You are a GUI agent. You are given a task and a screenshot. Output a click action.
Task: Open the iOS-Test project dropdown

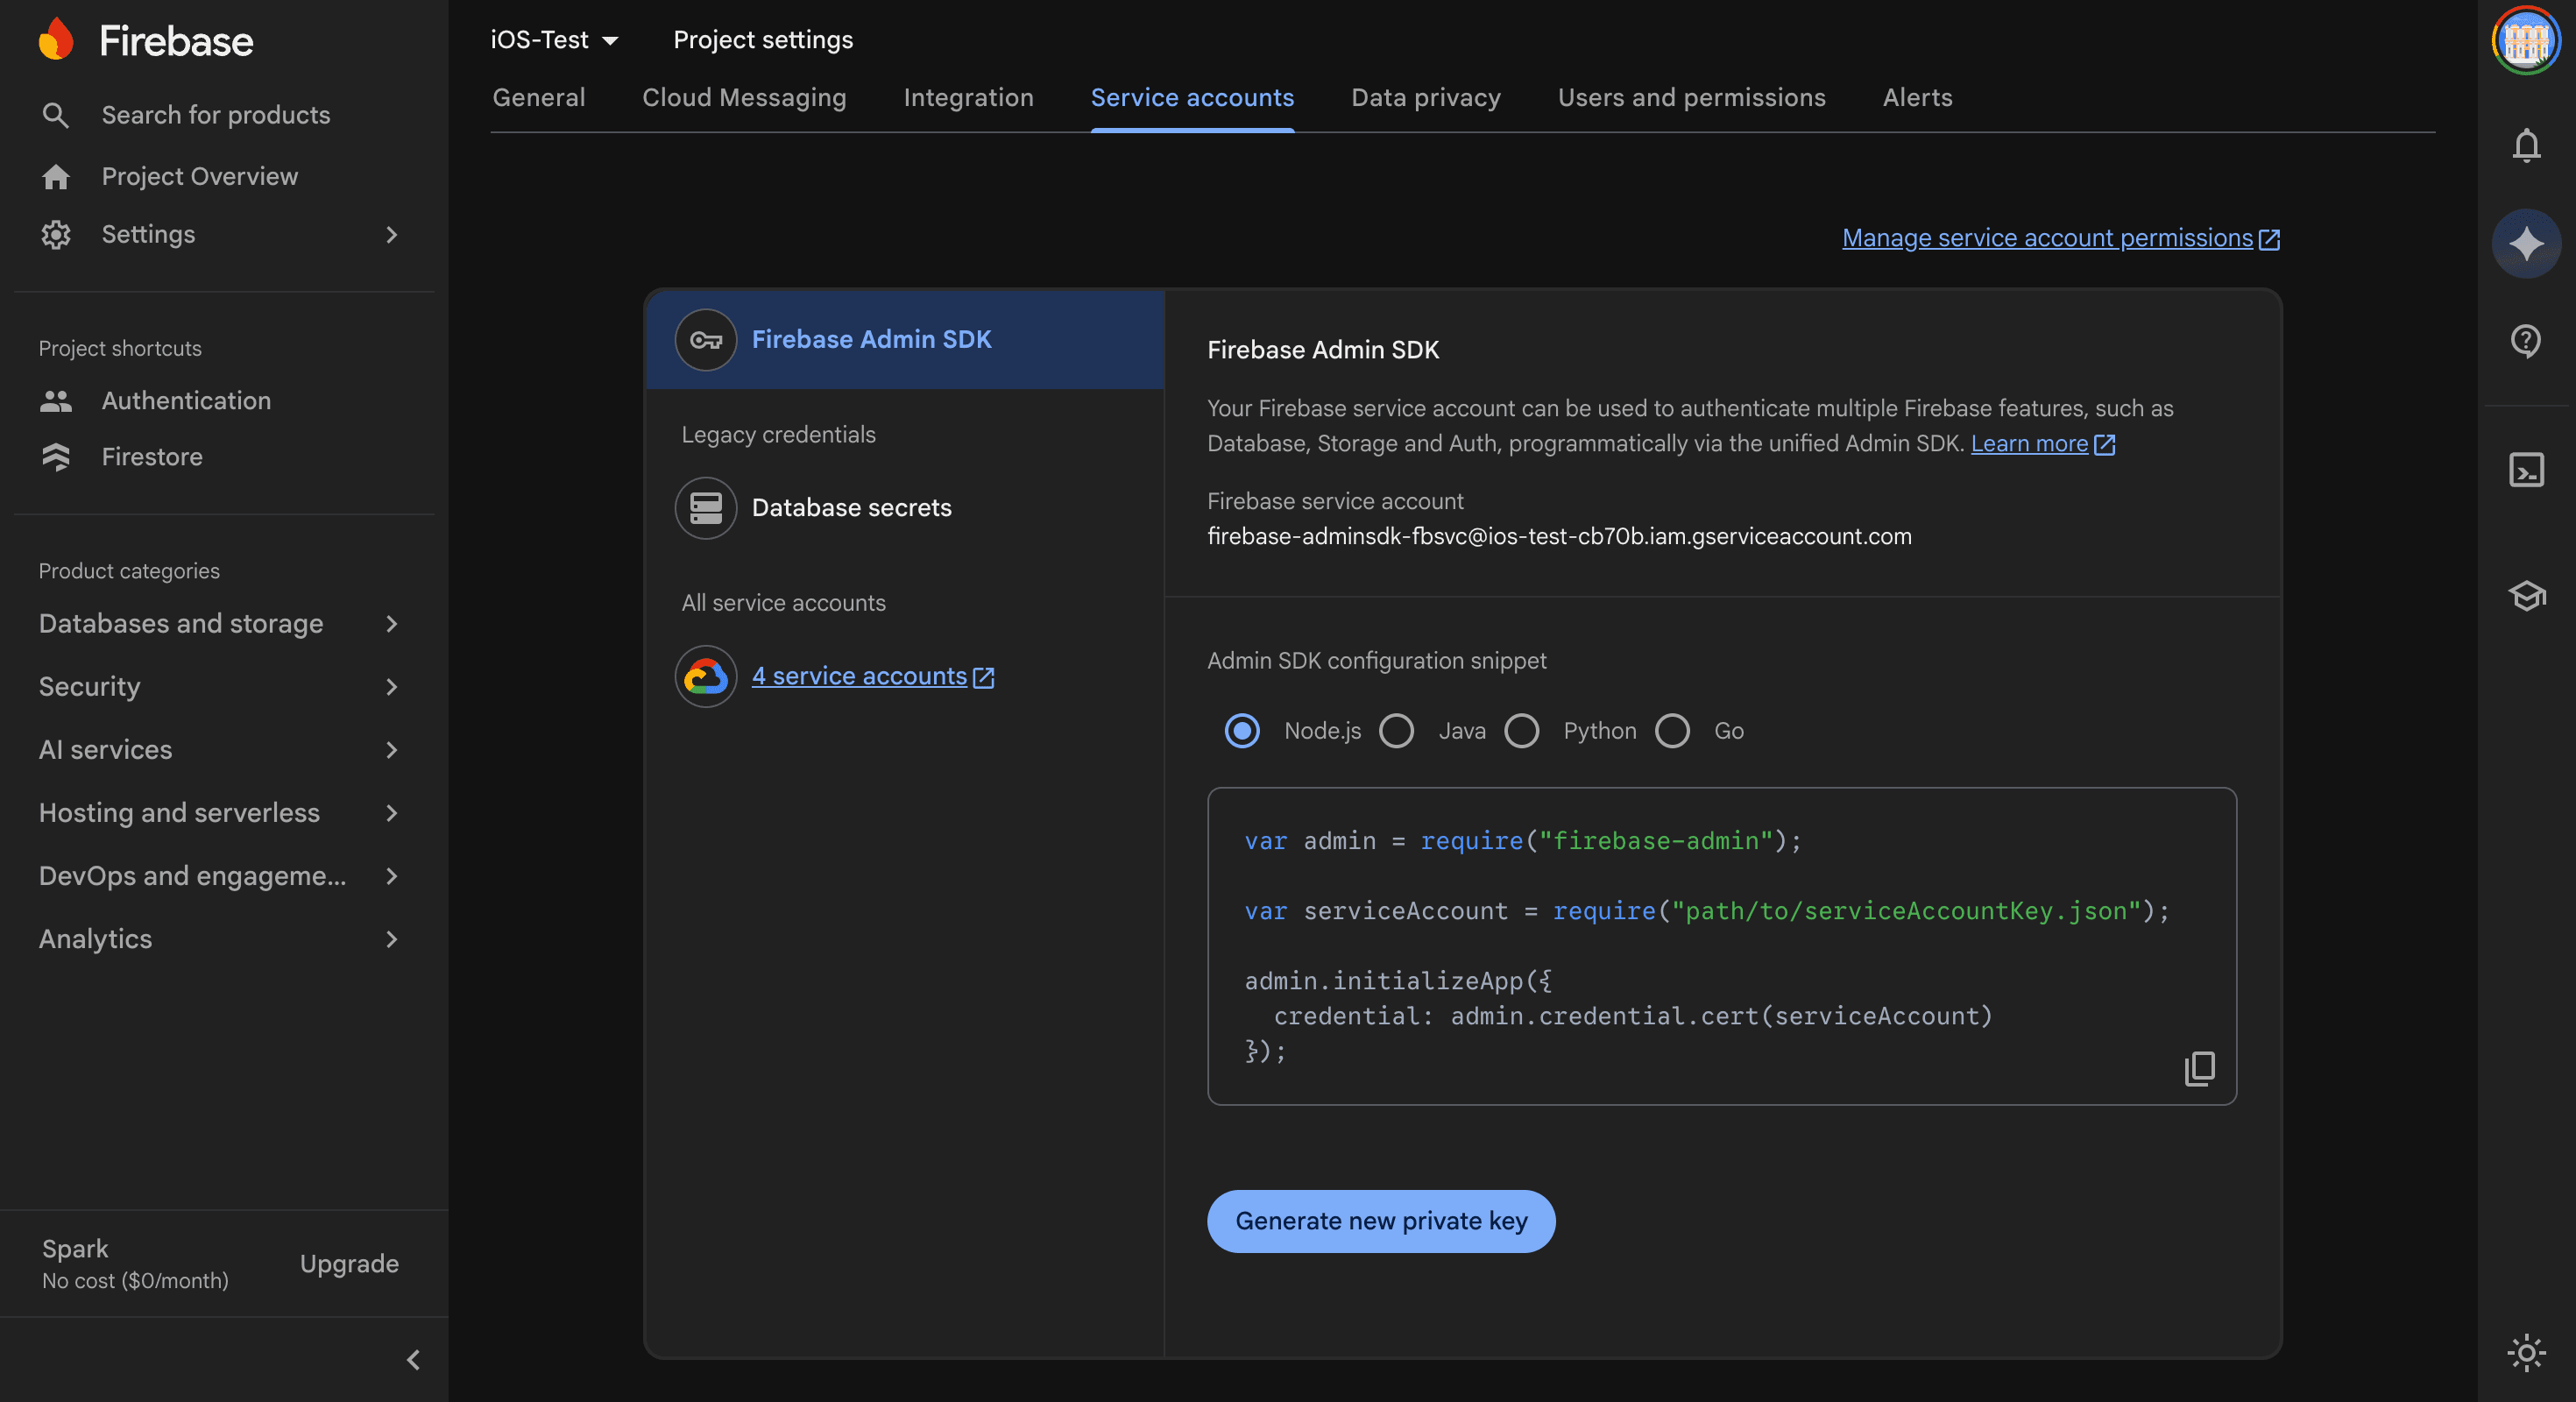555,40
